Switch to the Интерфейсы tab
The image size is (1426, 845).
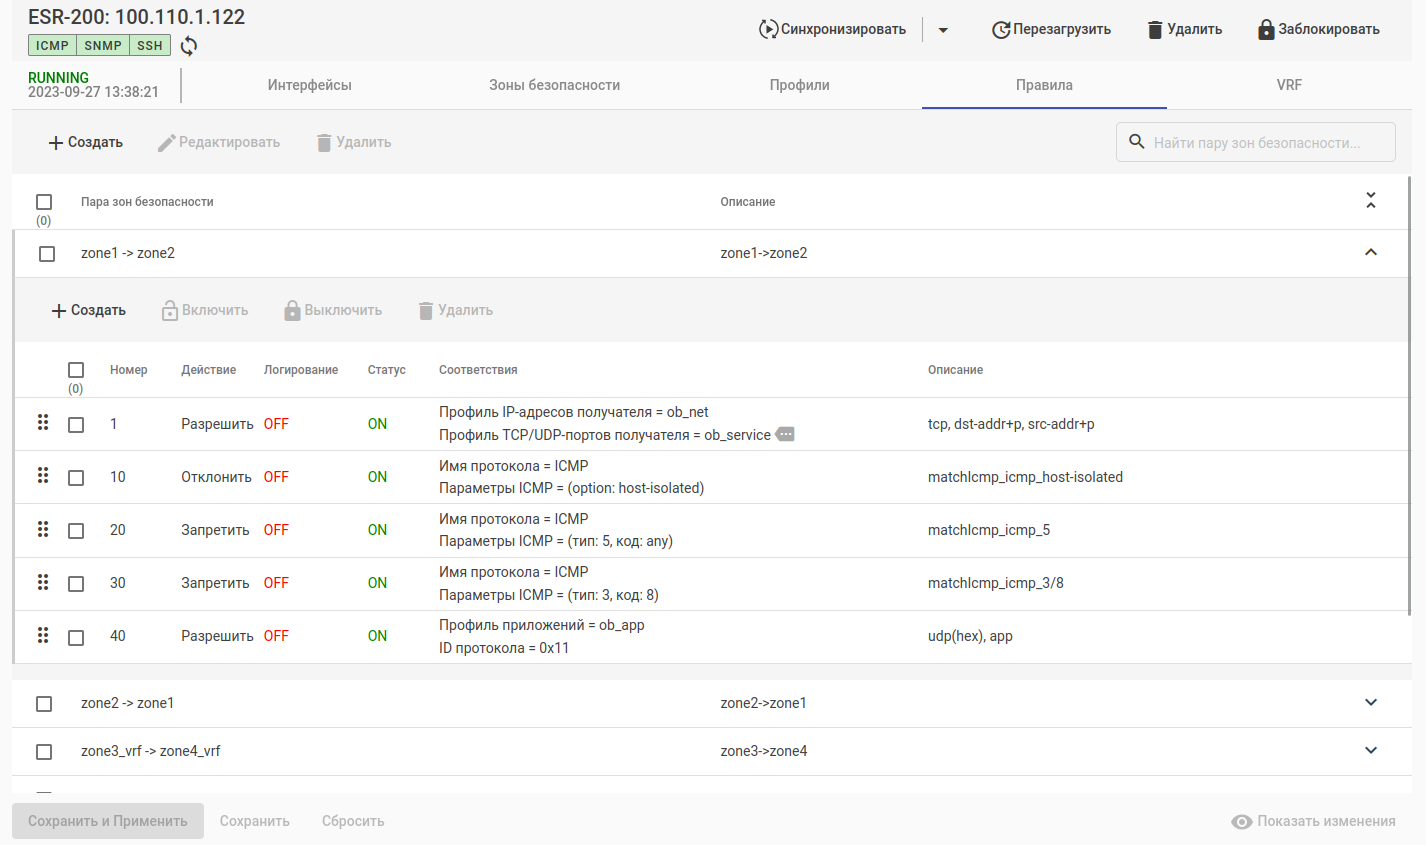[x=310, y=85]
